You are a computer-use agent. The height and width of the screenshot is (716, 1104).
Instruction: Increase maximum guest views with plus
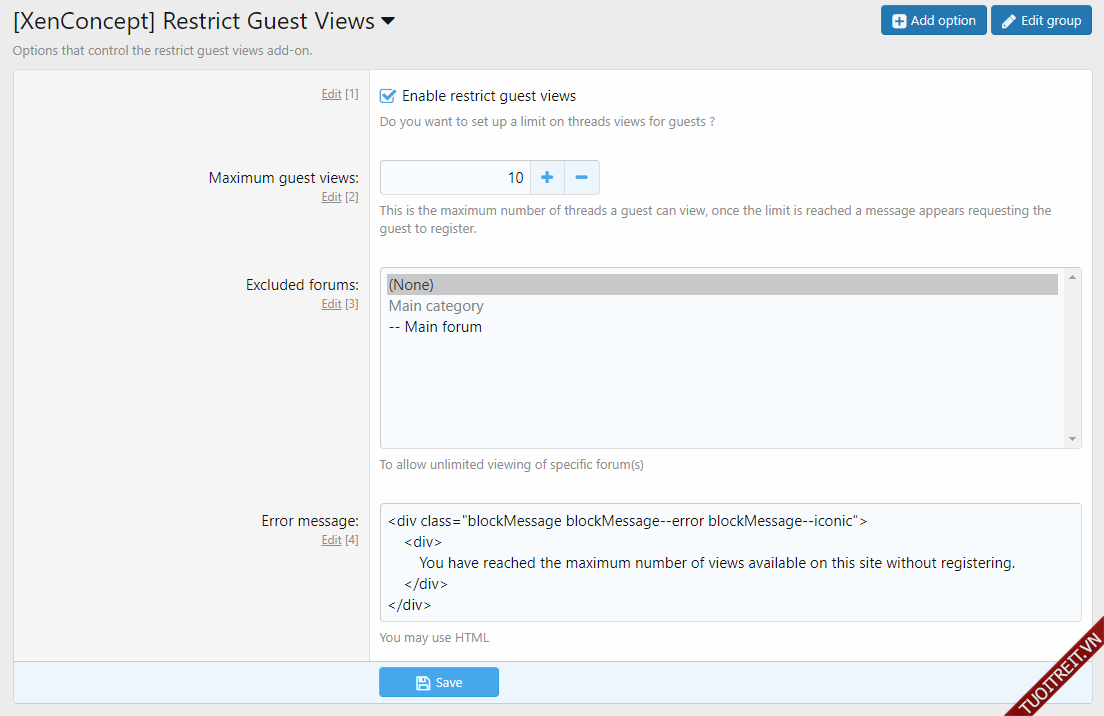(x=547, y=178)
